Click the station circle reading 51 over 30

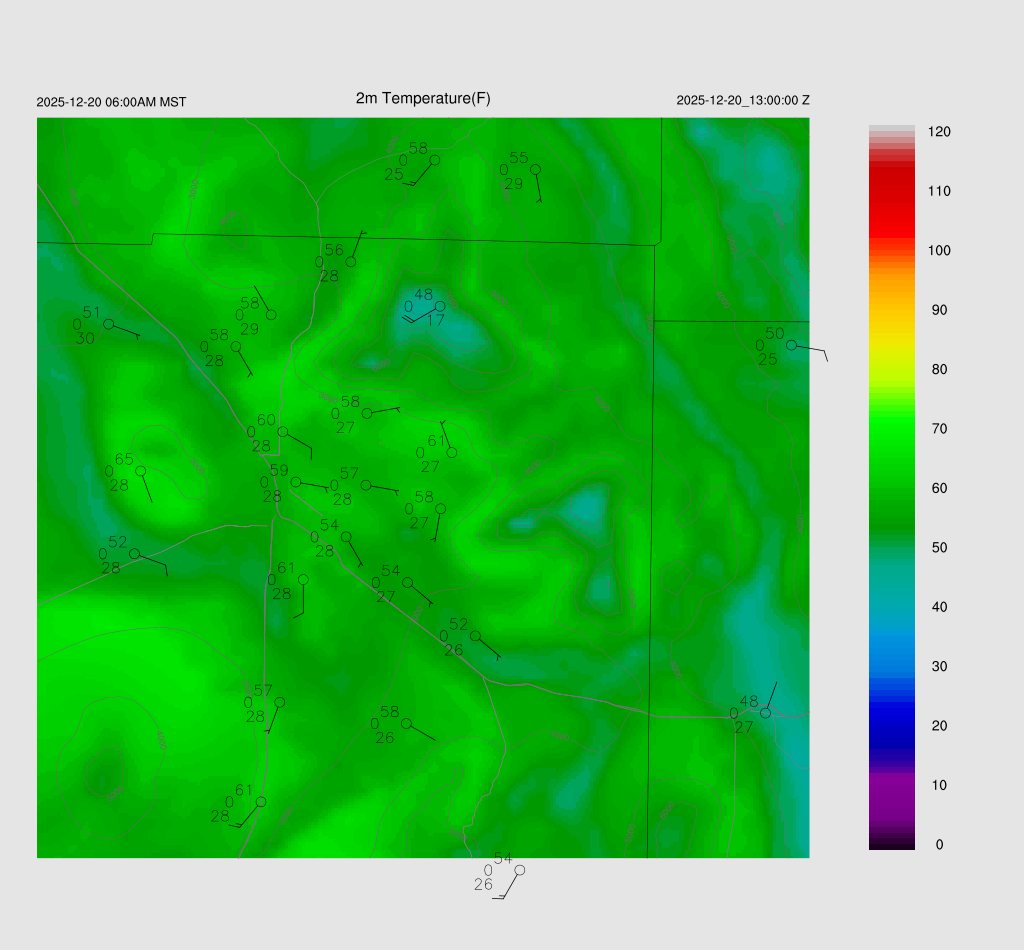click(x=108, y=324)
